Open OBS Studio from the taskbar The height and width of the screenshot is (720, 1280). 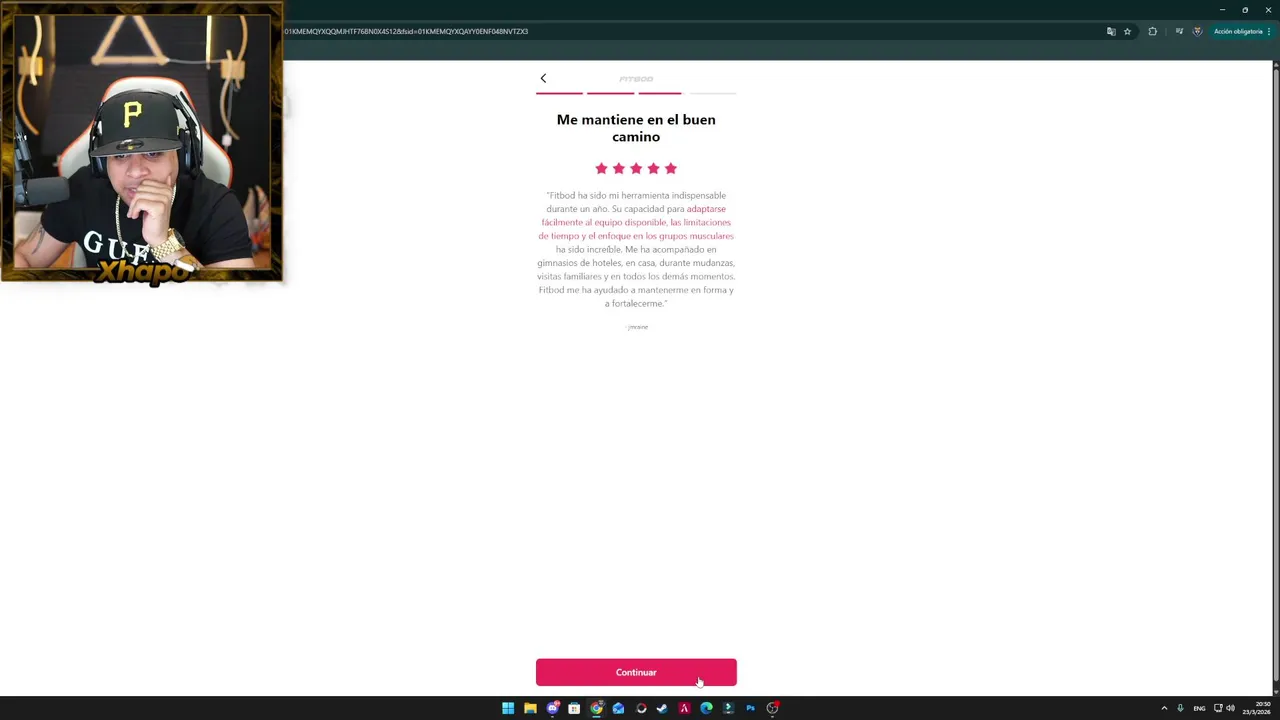coord(772,708)
